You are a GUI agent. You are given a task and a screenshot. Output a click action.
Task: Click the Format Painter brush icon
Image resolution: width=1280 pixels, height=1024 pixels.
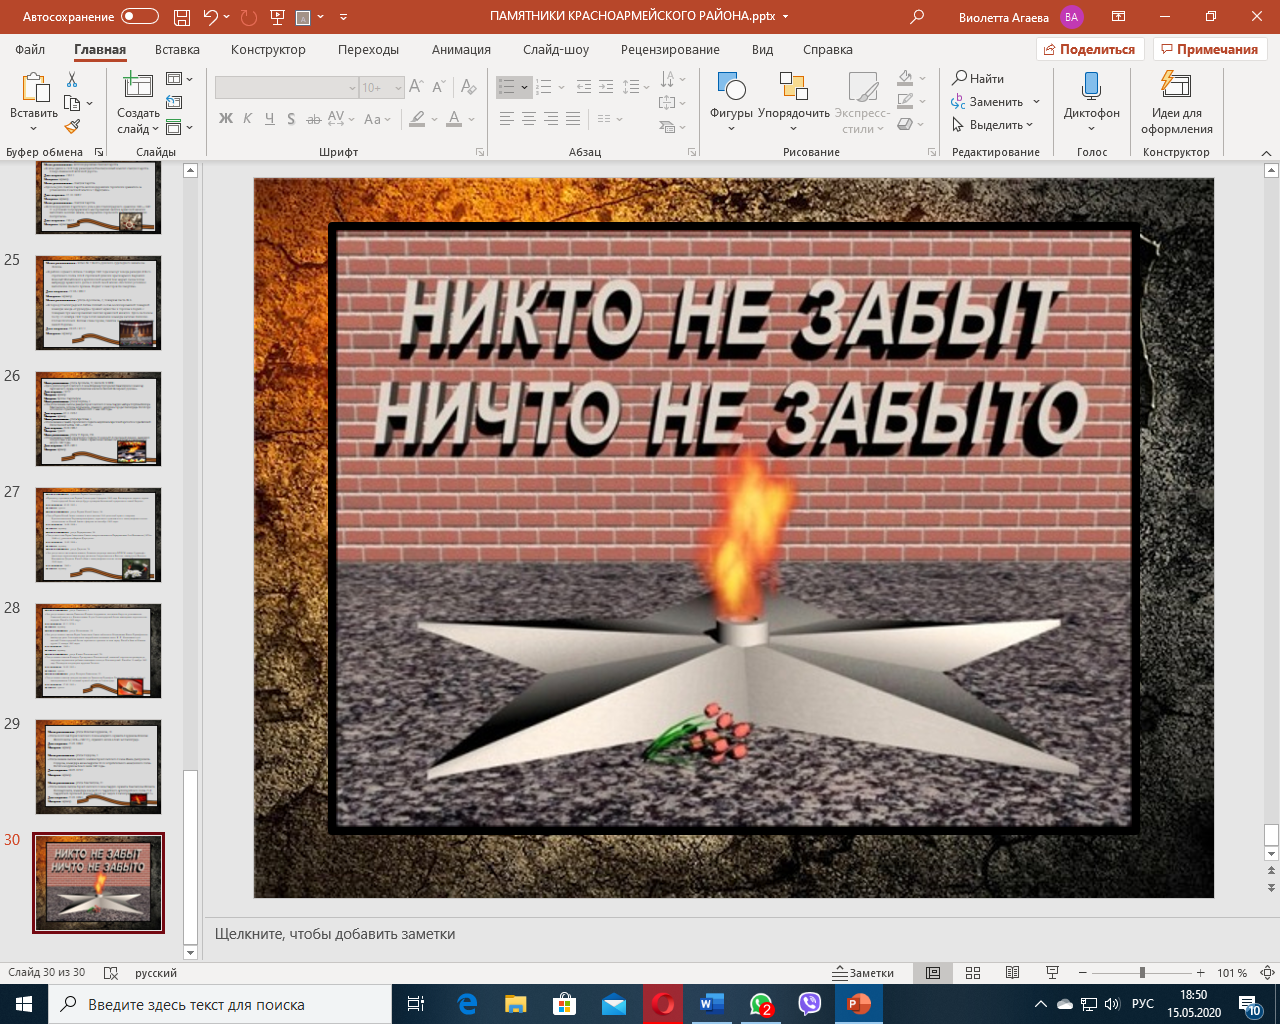(72, 127)
